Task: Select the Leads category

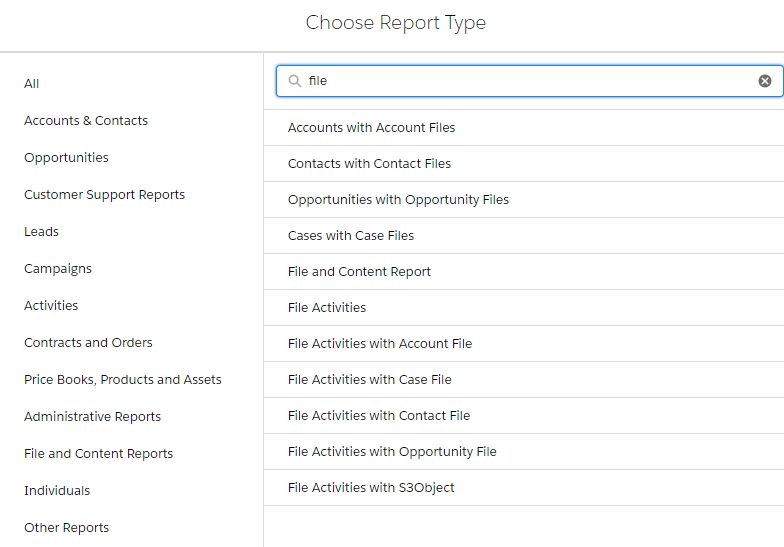Action: (41, 232)
